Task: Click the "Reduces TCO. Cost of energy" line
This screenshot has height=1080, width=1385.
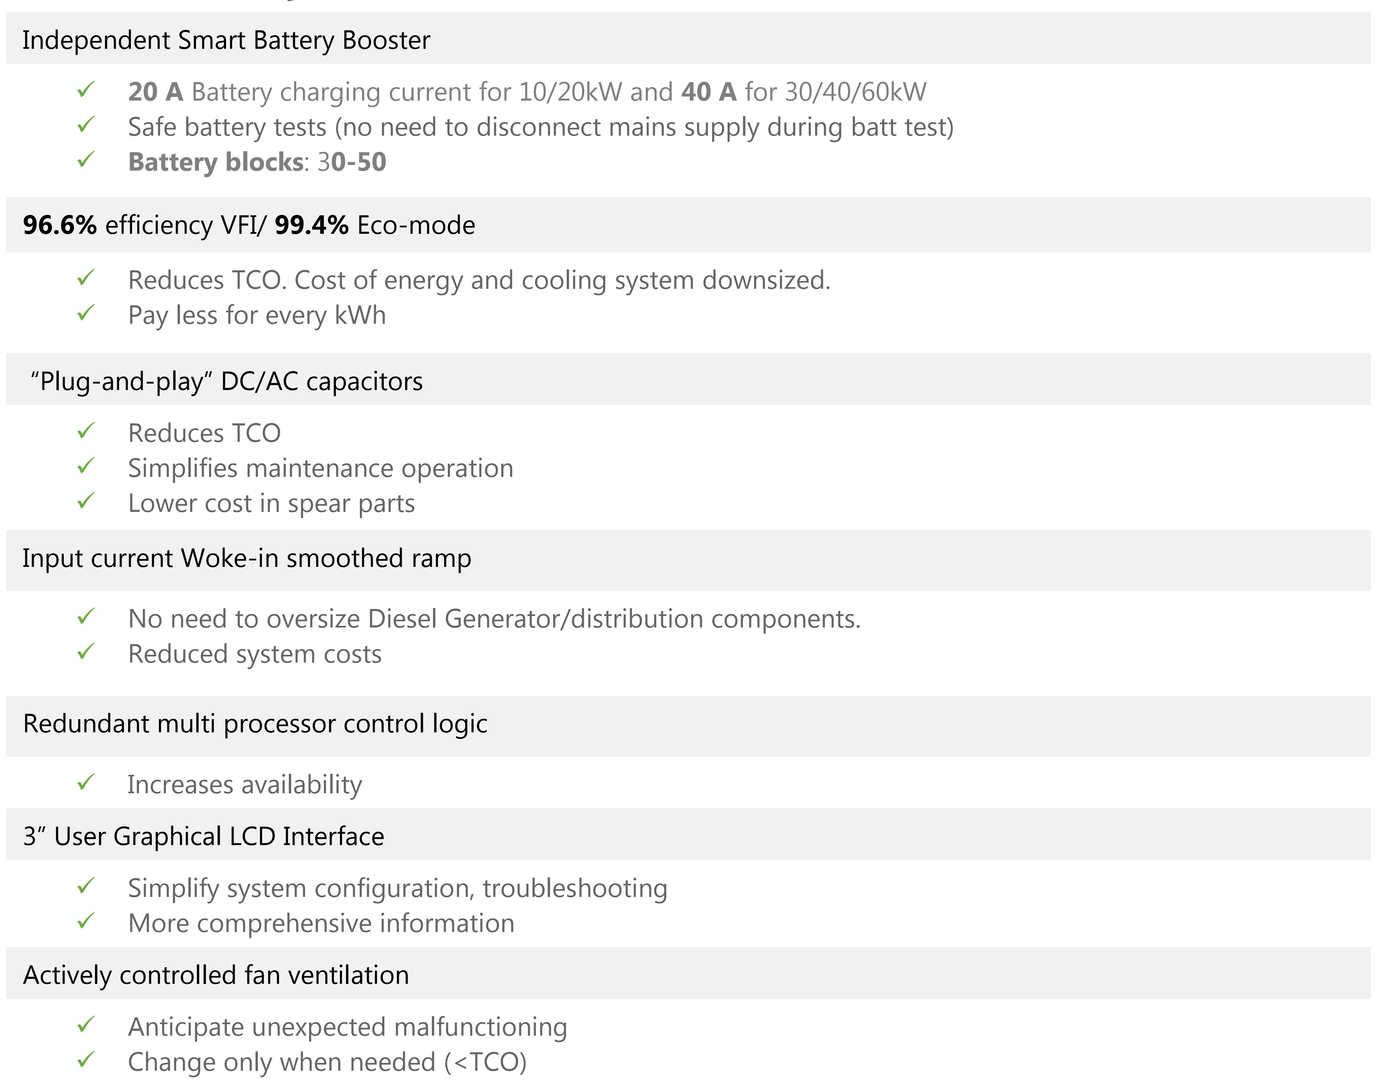Action: [x=479, y=280]
